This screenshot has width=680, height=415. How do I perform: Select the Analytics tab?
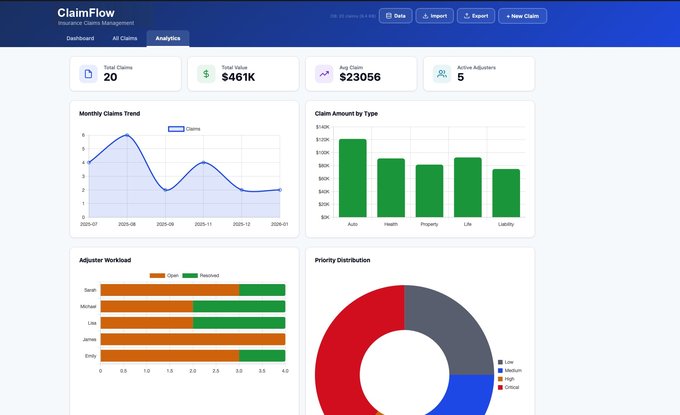click(x=168, y=38)
